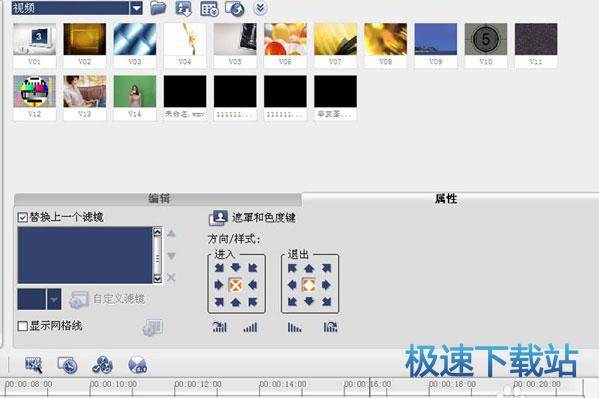599x398 pixels.
Task: Select color bars thumbnail V12
Action: click(34, 97)
